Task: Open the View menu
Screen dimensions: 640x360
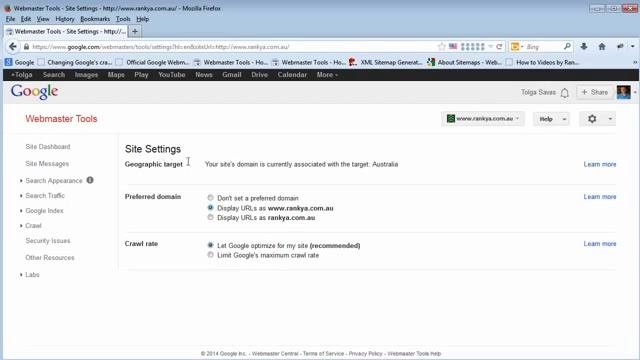Action: (x=43, y=19)
